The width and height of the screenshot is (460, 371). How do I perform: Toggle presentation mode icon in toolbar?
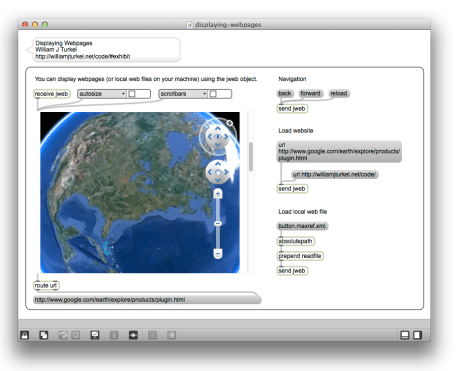point(95,335)
